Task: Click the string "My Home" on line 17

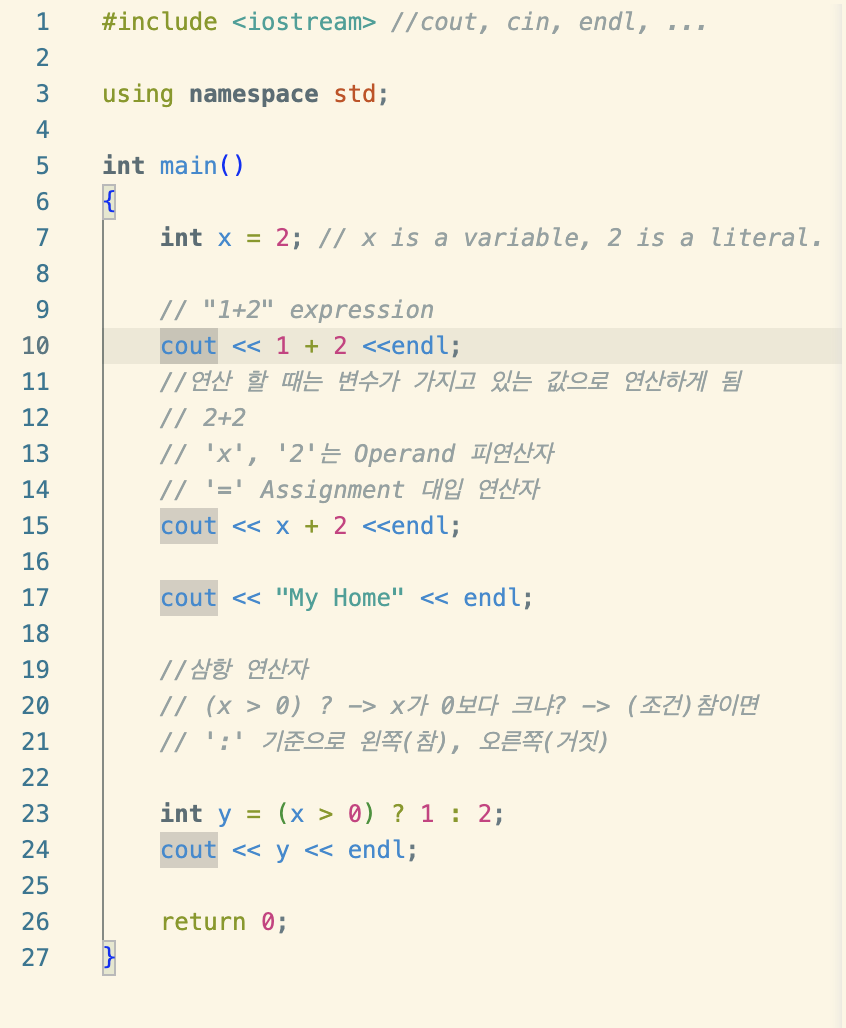Action: point(340,598)
